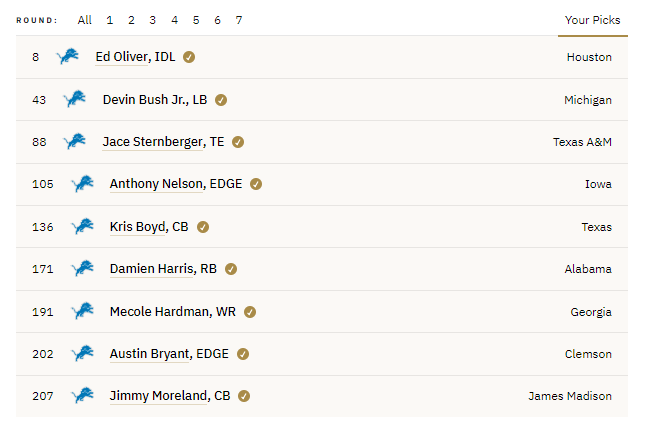Click the Lions logo beside pick 8
Screen dimensions: 645x425
pyautogui.click(x=67, y=56)
